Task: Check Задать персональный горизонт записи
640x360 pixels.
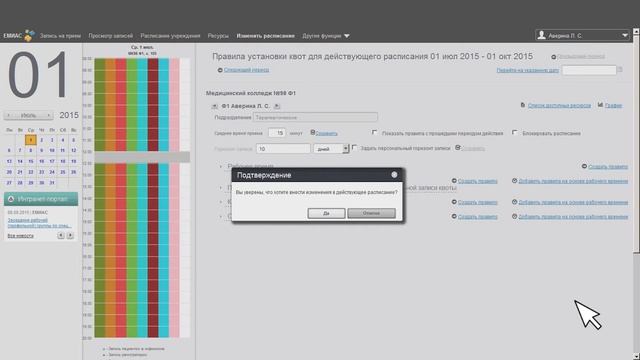Action: click(x=354, y=148)
